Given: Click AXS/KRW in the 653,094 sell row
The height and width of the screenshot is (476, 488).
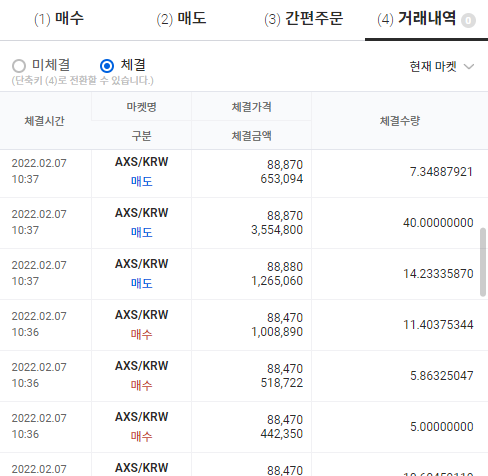Looking at the screenshot, I should pyautogui.click(x=142, y=162).
